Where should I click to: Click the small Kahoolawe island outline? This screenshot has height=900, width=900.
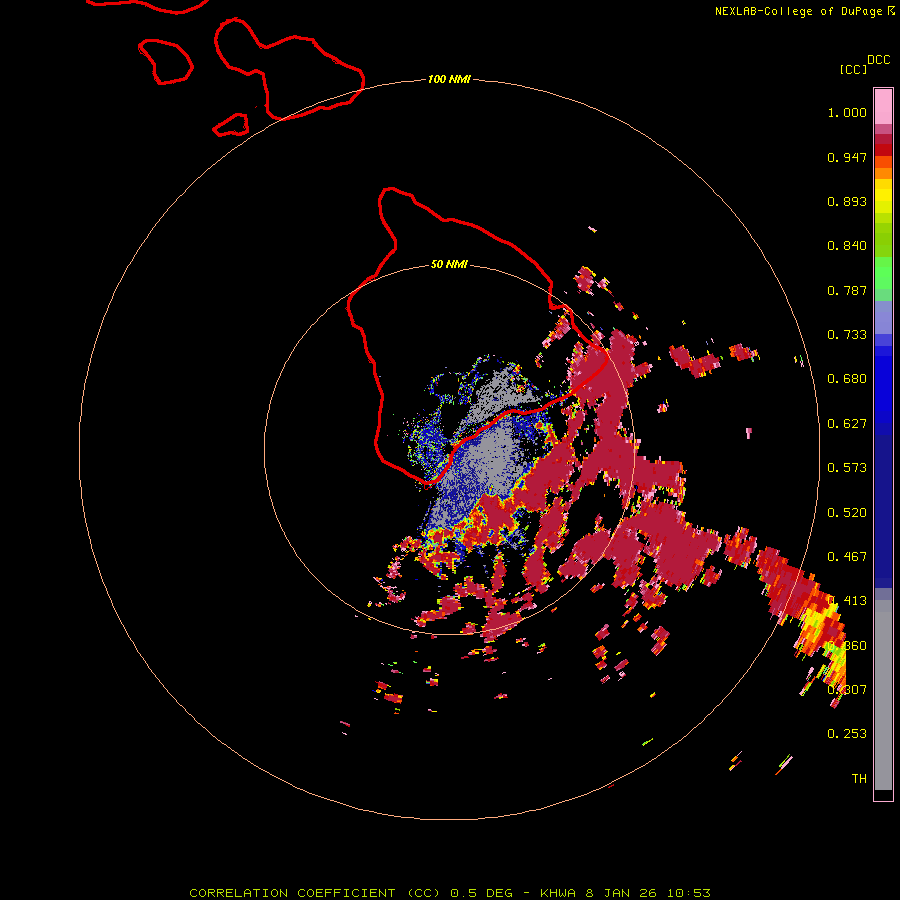tap(231, 125)
